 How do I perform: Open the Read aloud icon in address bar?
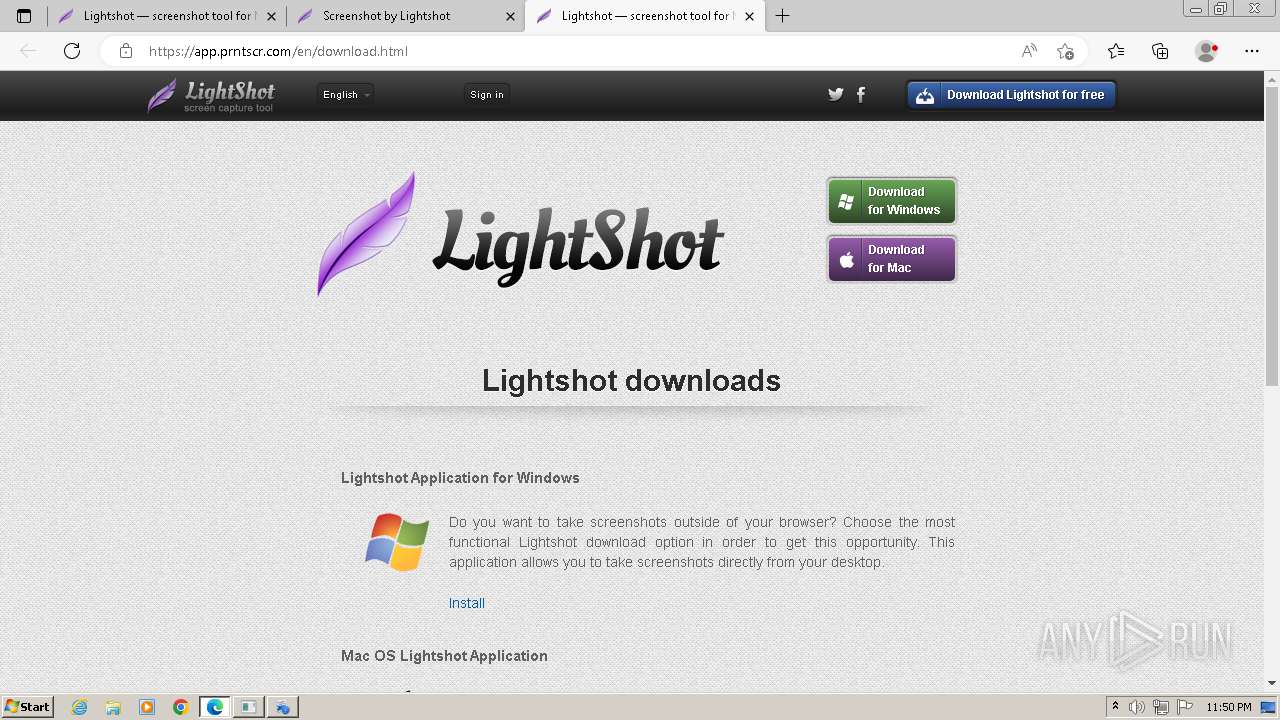point(1029,51)
